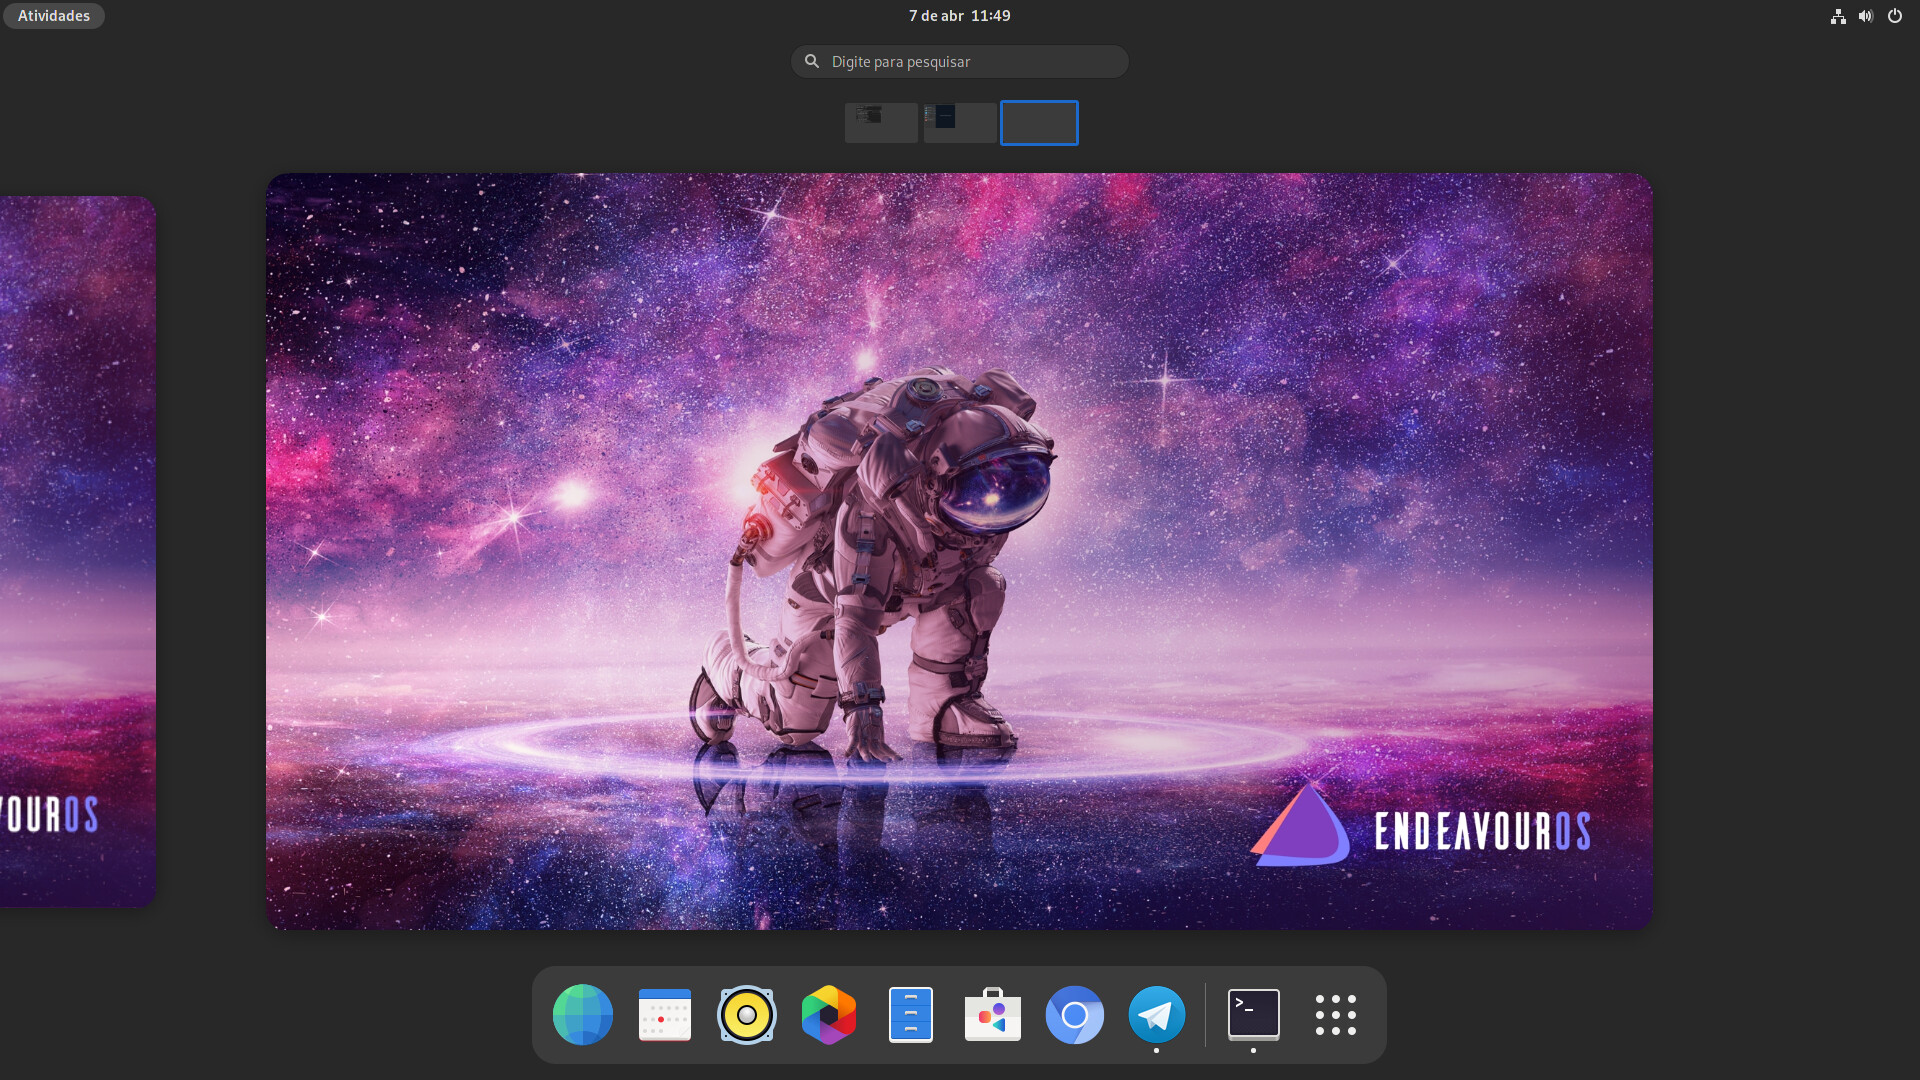The image size is (1920, 1080).
Task: Click the volume icon in top bar
Action: [1866, 16]
